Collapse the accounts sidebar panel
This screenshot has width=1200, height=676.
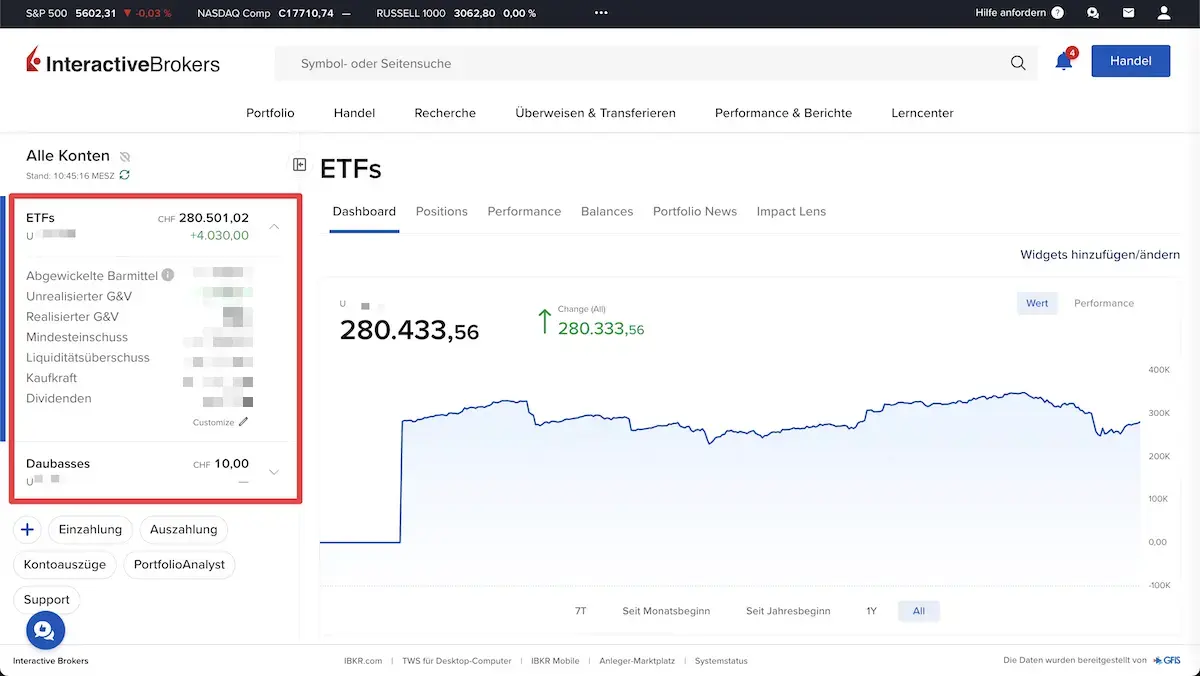(x=299, y=164)
